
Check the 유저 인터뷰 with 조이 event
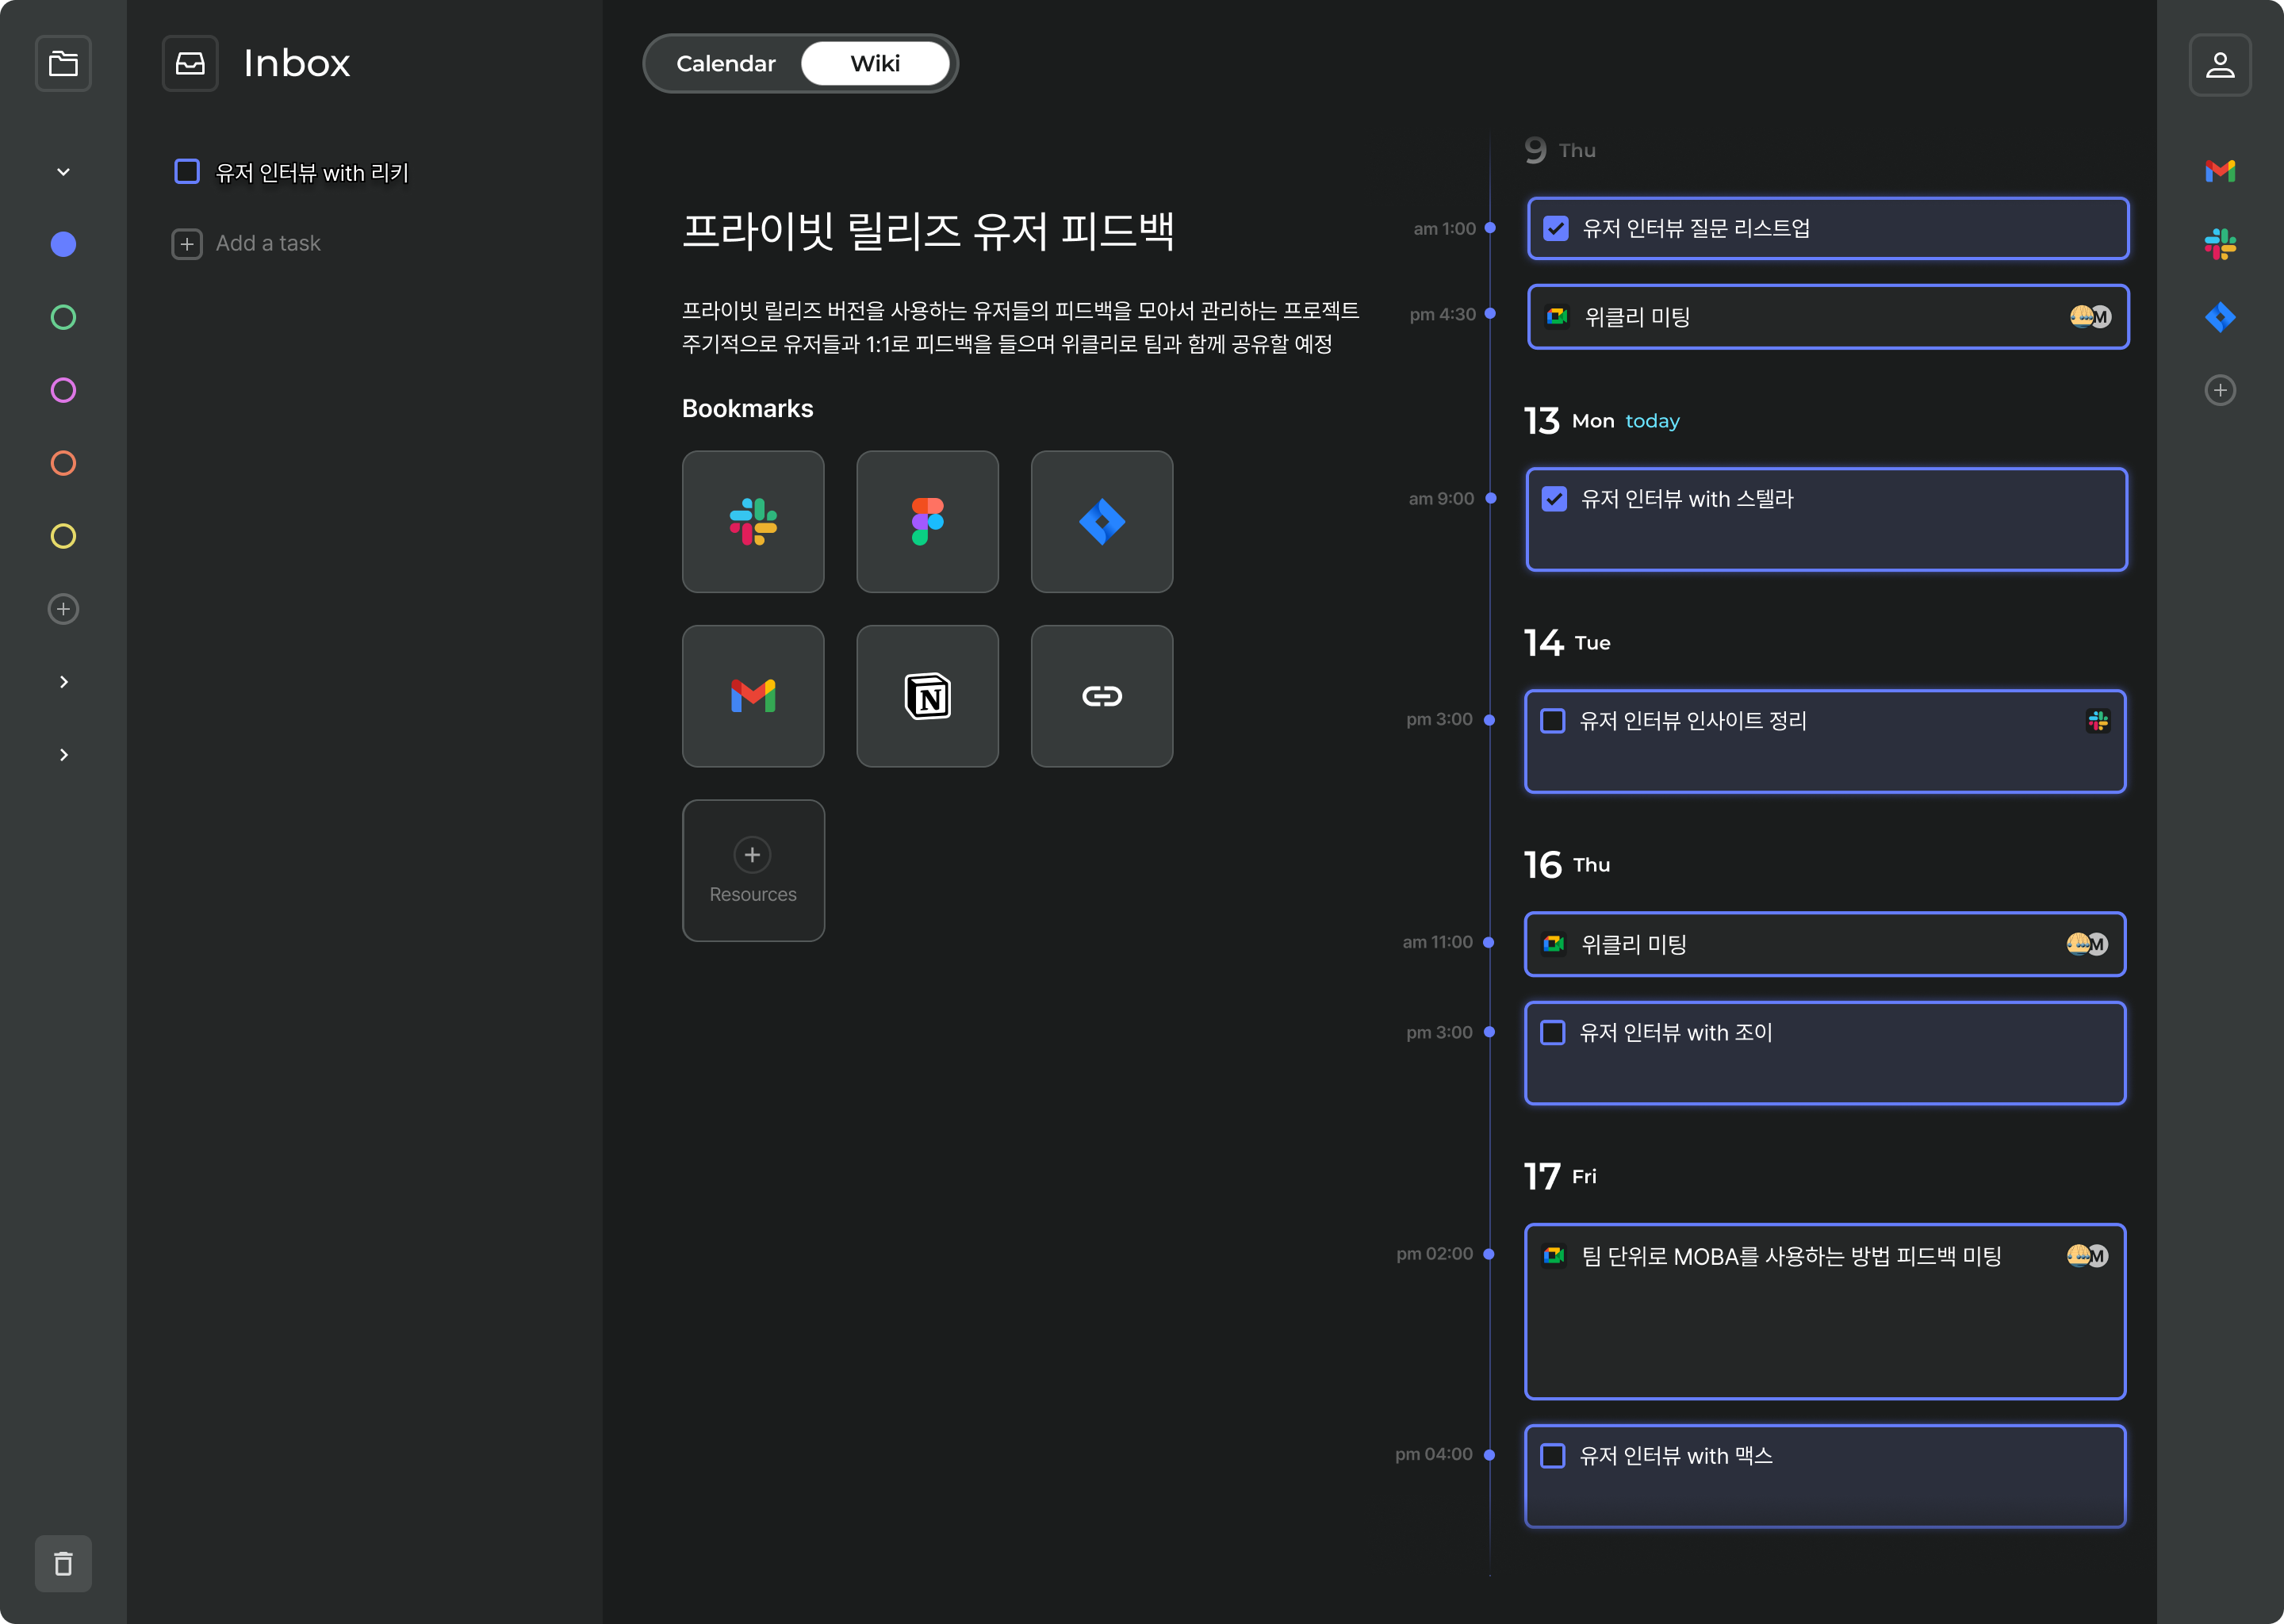tap(1553, 1032)
